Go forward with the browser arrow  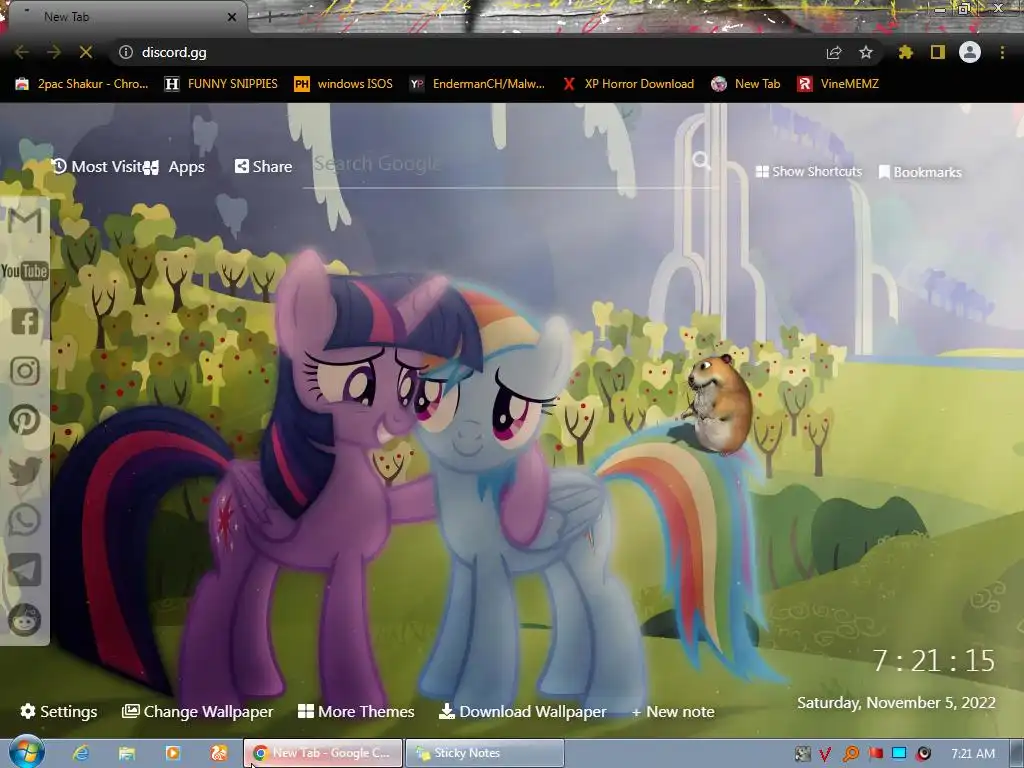[54, 52]
